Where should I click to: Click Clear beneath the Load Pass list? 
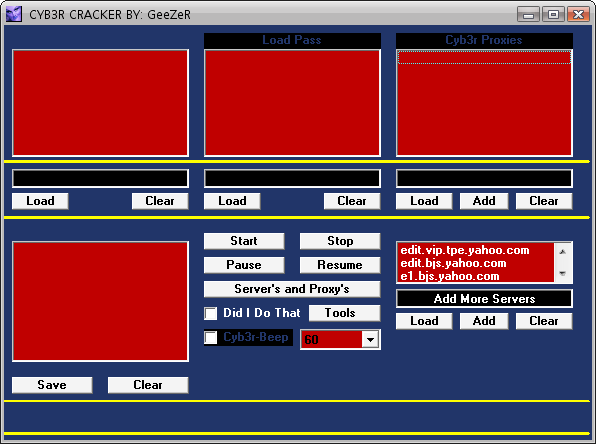click(352, 201)
